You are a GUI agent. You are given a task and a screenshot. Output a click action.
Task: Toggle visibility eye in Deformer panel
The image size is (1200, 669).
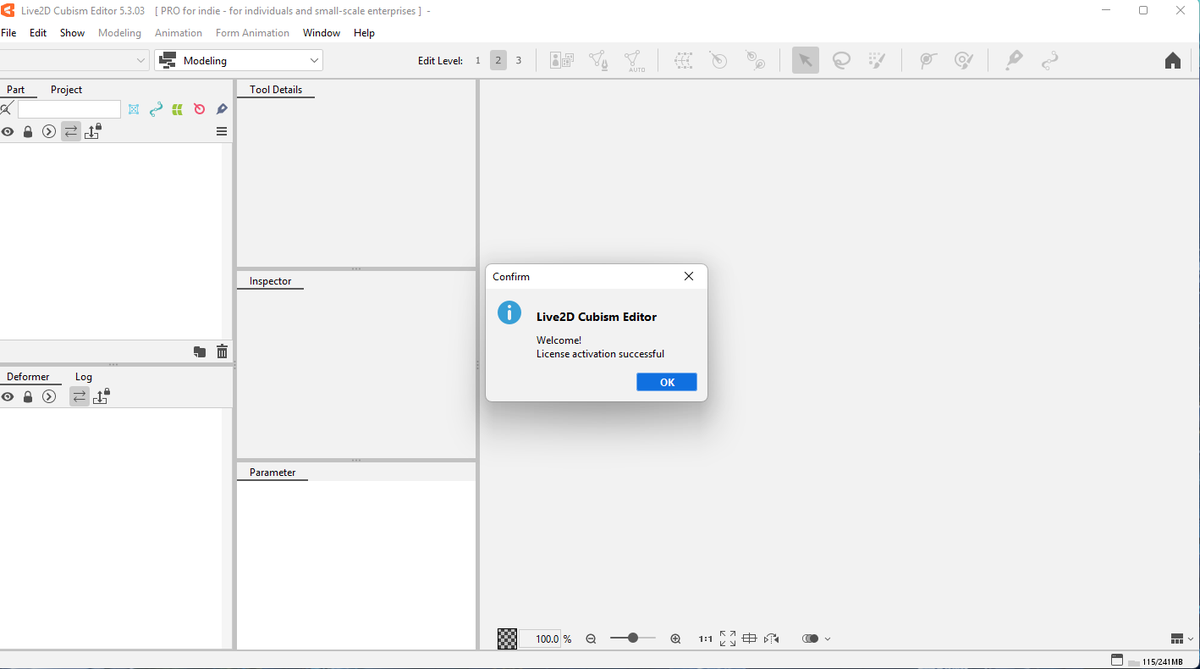coord(7,397)
